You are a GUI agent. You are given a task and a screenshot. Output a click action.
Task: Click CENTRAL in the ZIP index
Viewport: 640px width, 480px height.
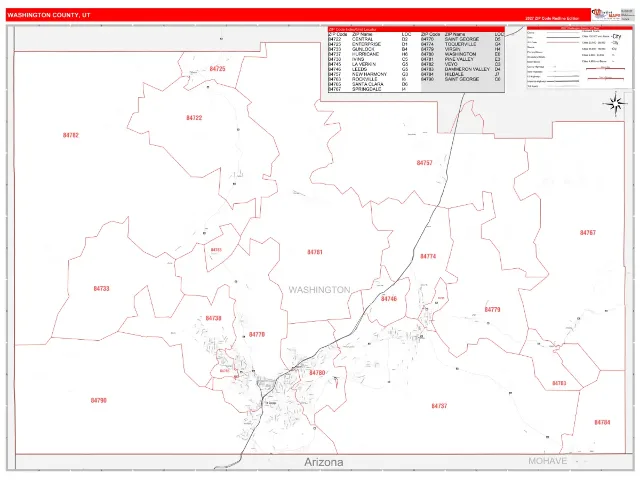pos(362,40)
